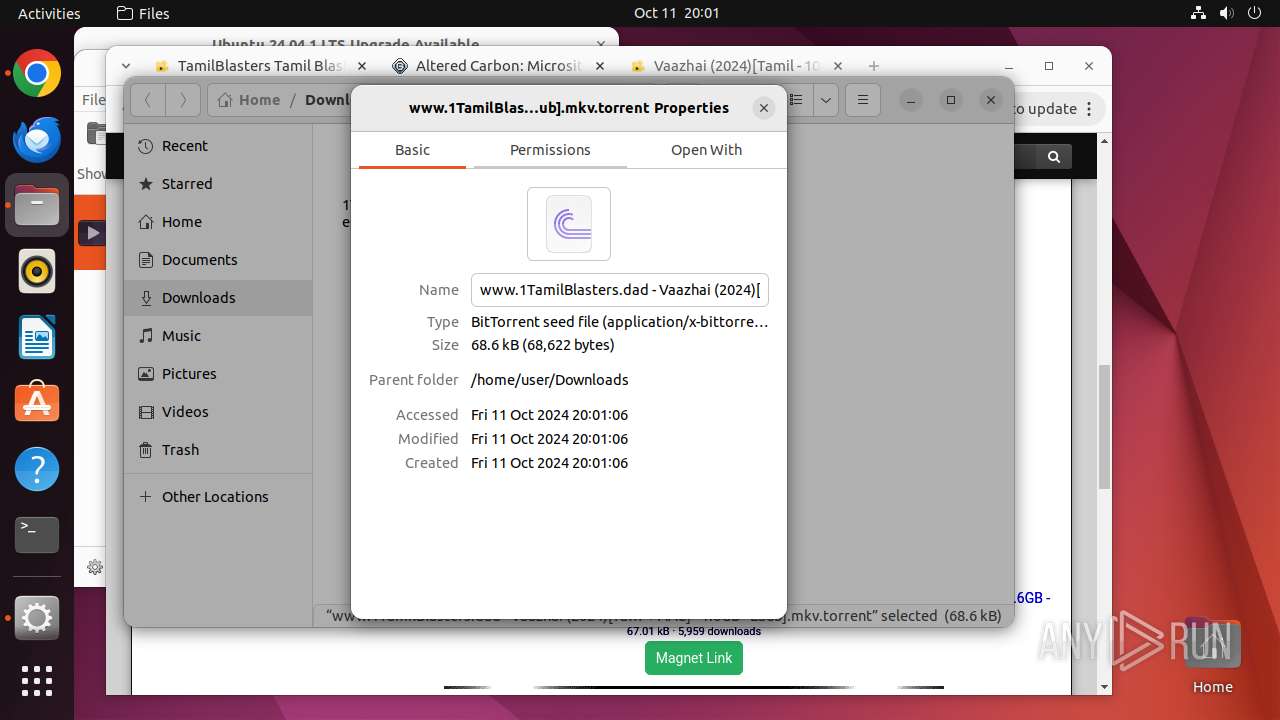Open Pictures in the Files sidebar
Screen dimensions: 1280x720
(218, 374)
